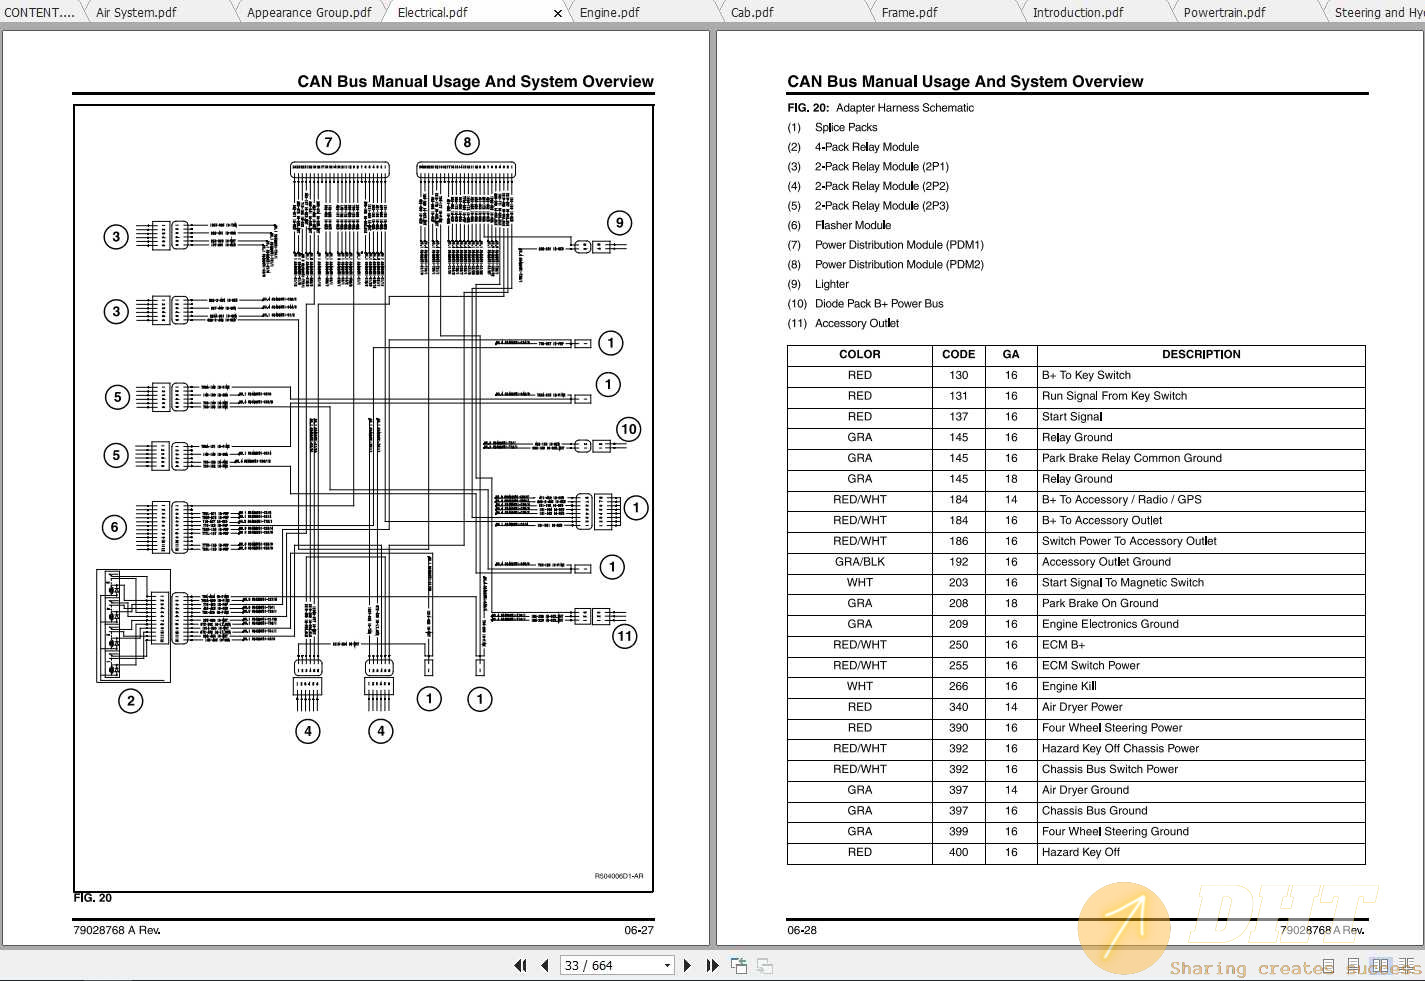This screenshot has width=1425, height=981.
Task: Select the two-page facing layout icon
Action: [1380, 965]
